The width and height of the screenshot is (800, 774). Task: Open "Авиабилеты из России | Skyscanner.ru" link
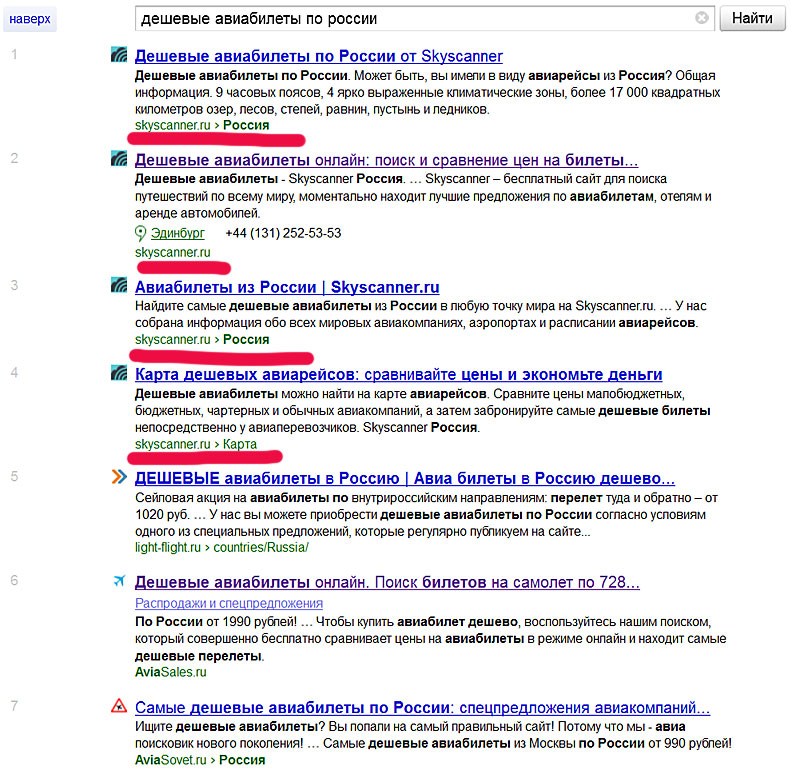click(x=286, y=286)
